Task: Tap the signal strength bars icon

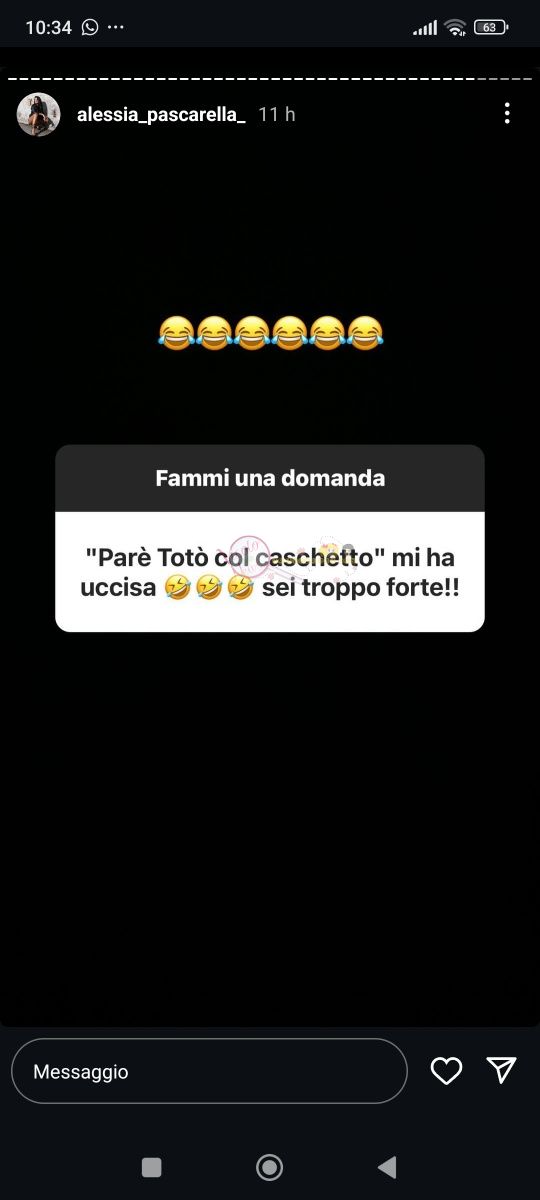Action: tap(425, 28)
